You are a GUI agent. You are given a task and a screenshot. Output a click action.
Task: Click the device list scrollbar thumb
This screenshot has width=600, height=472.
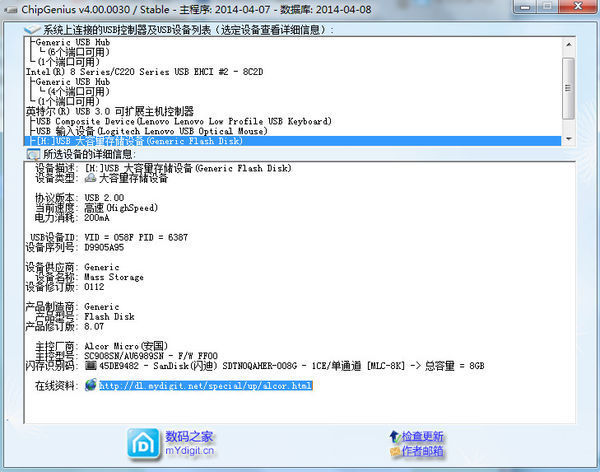[569, 88]
